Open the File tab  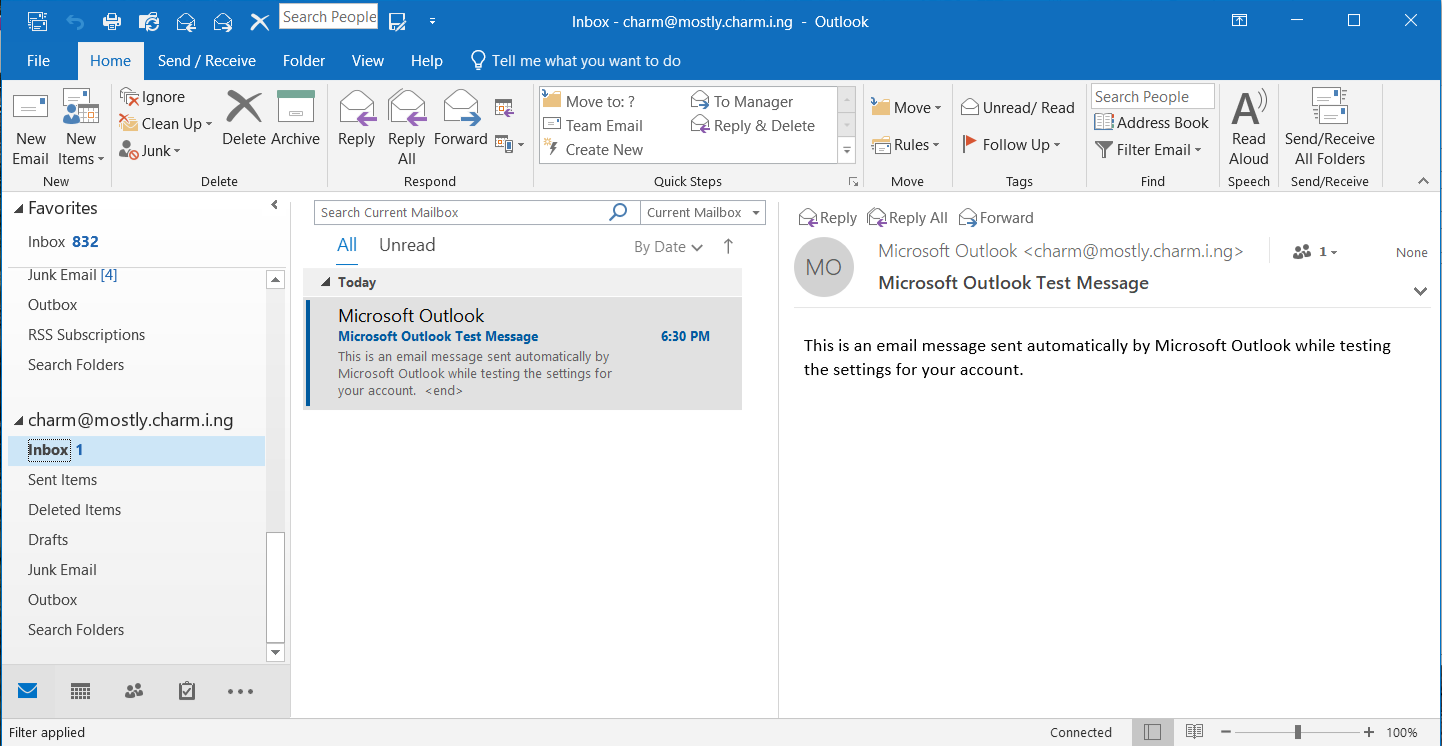pyautogui.click(x=38, y=60)
